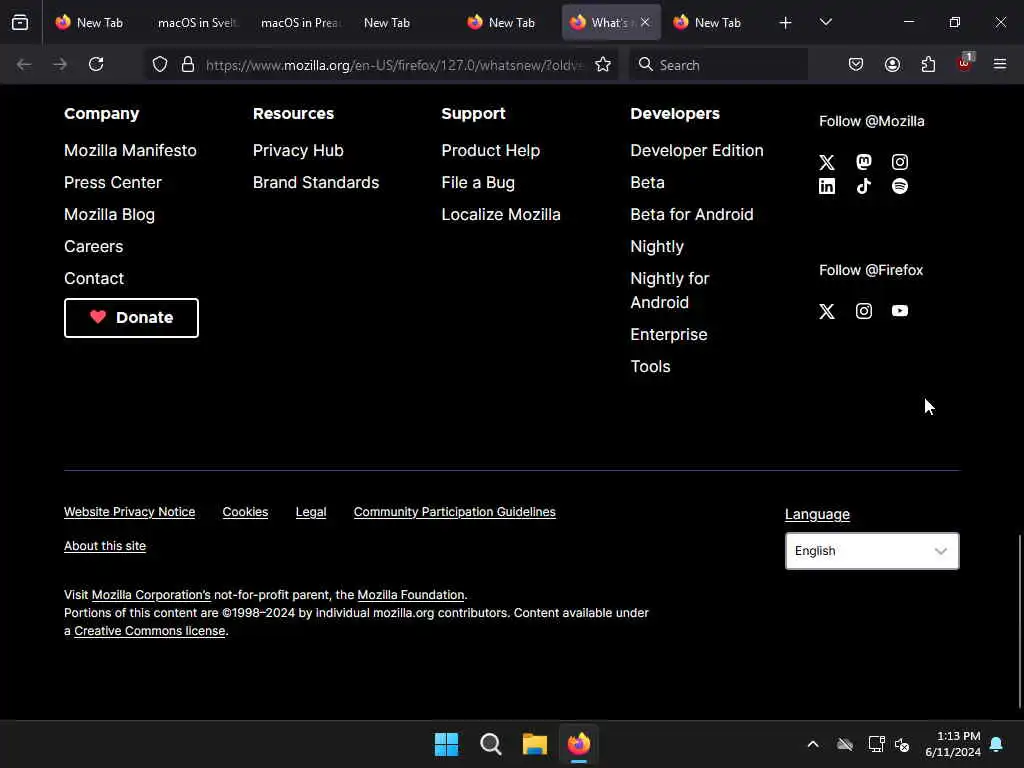
Task: Open Mozilla's X (Twitter) profile icon
Action: tap(827, 162)
